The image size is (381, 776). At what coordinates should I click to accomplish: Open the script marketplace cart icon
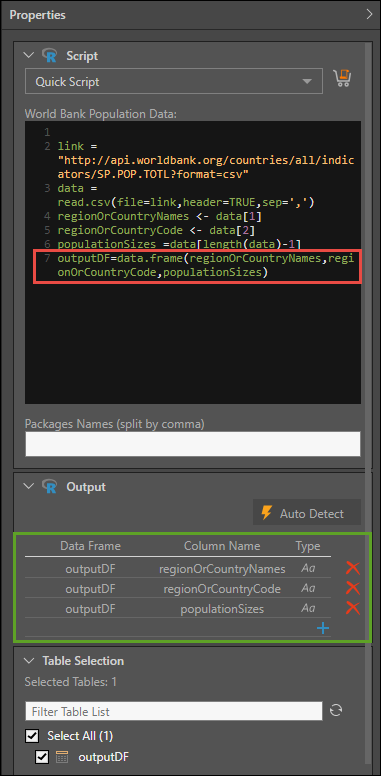point(342,79)
